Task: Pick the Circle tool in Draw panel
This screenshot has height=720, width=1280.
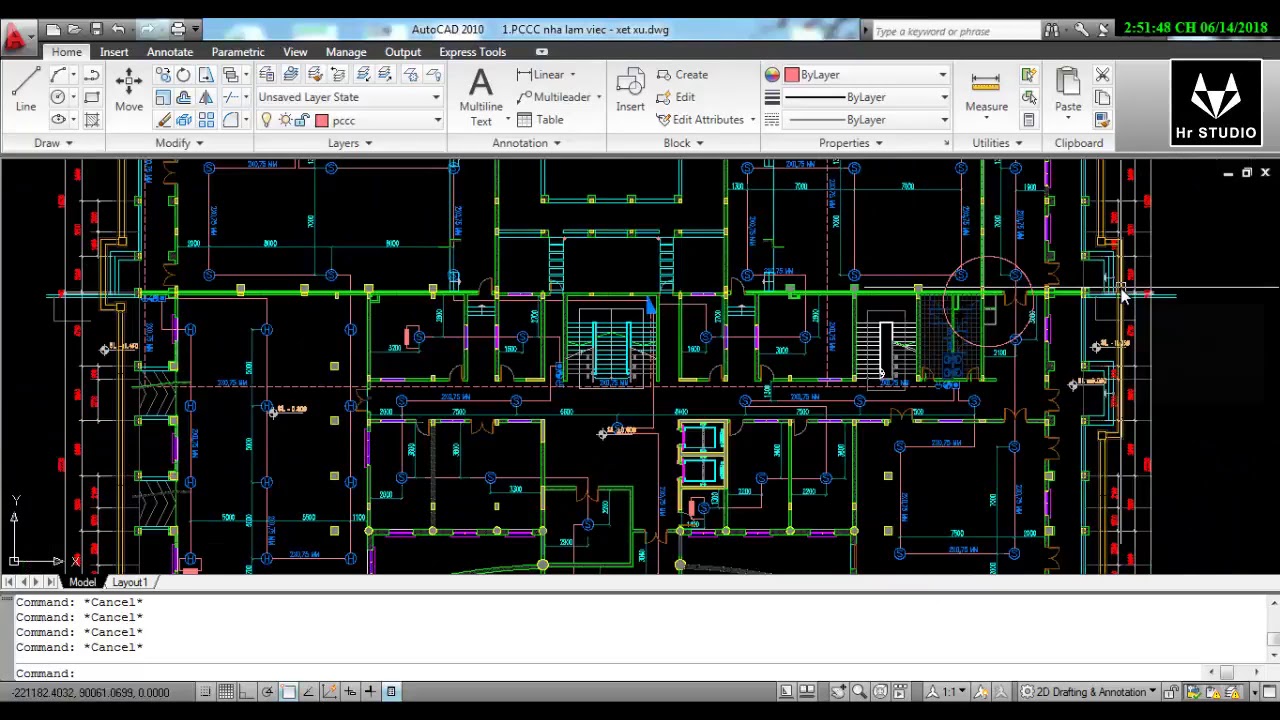Action: tap(58, 97)
